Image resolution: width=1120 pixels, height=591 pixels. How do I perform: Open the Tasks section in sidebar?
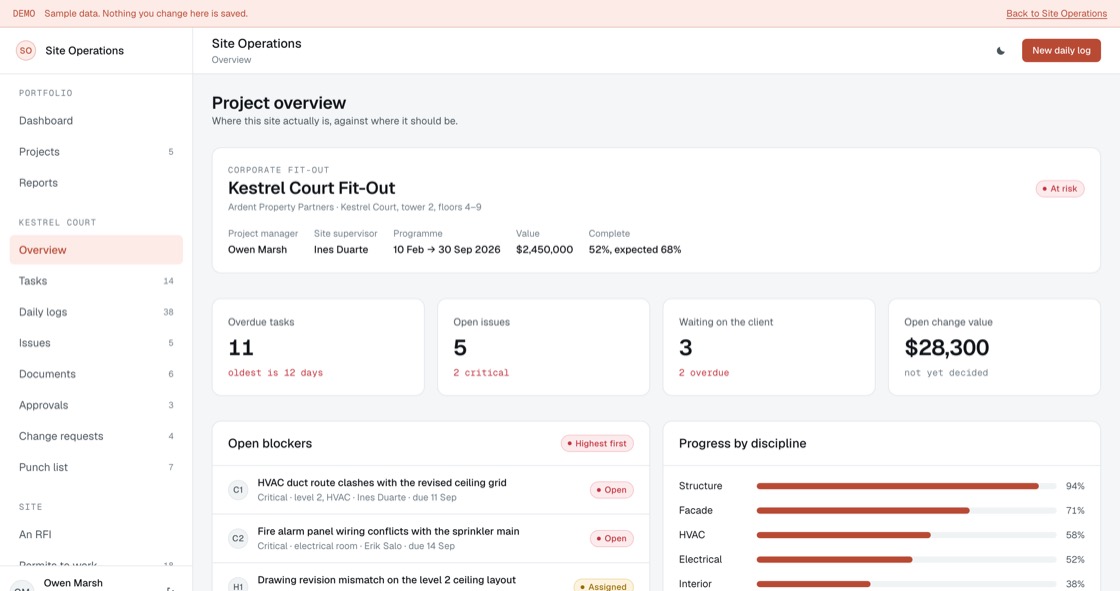(x=96, y=281)
